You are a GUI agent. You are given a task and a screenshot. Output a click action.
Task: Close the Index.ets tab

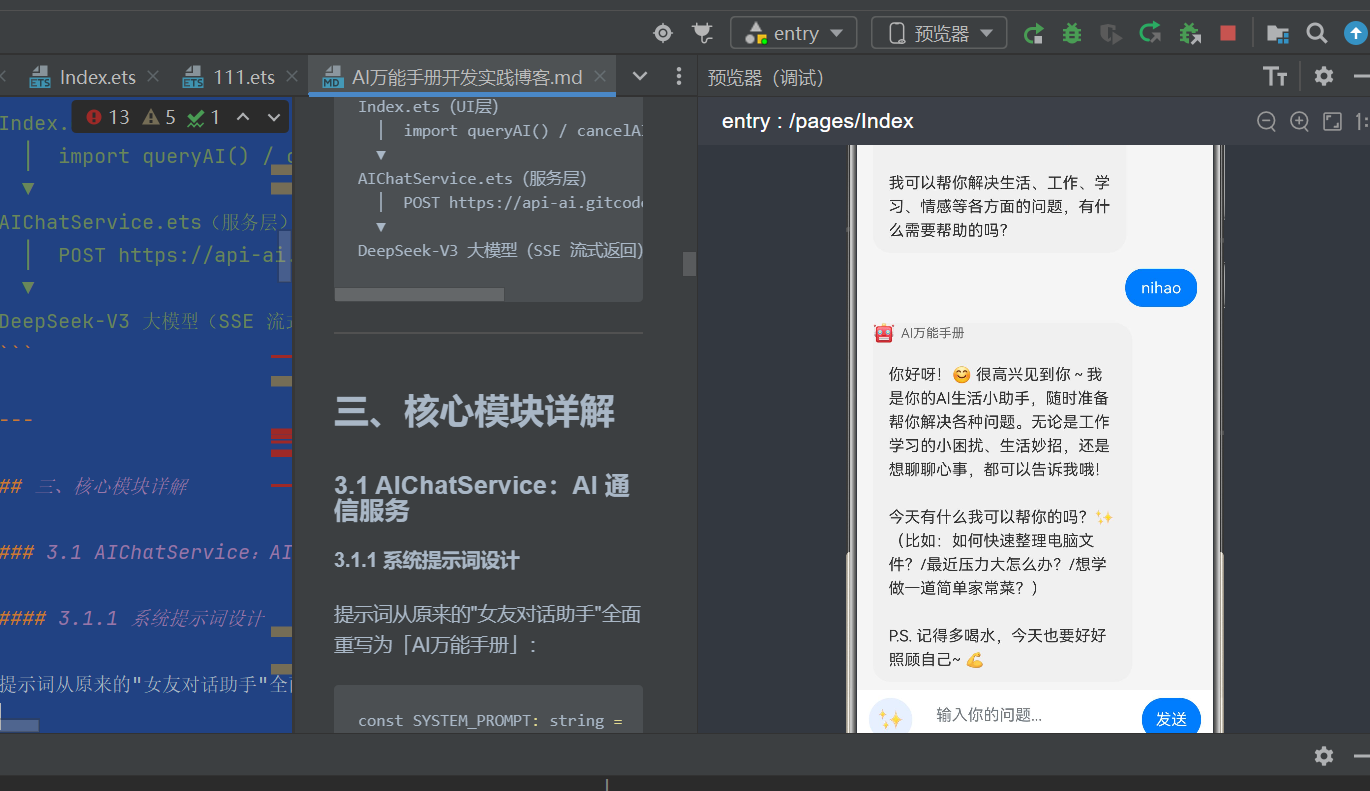click(x=153, y=76)
